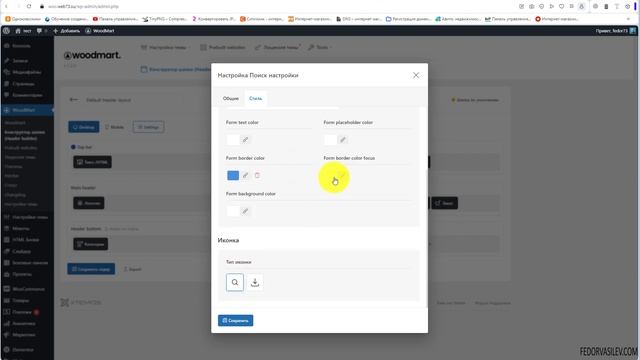Viewport: 640px width, 360px height.
Task: Click Добавить in the admin bar
Action: [67, 31]
